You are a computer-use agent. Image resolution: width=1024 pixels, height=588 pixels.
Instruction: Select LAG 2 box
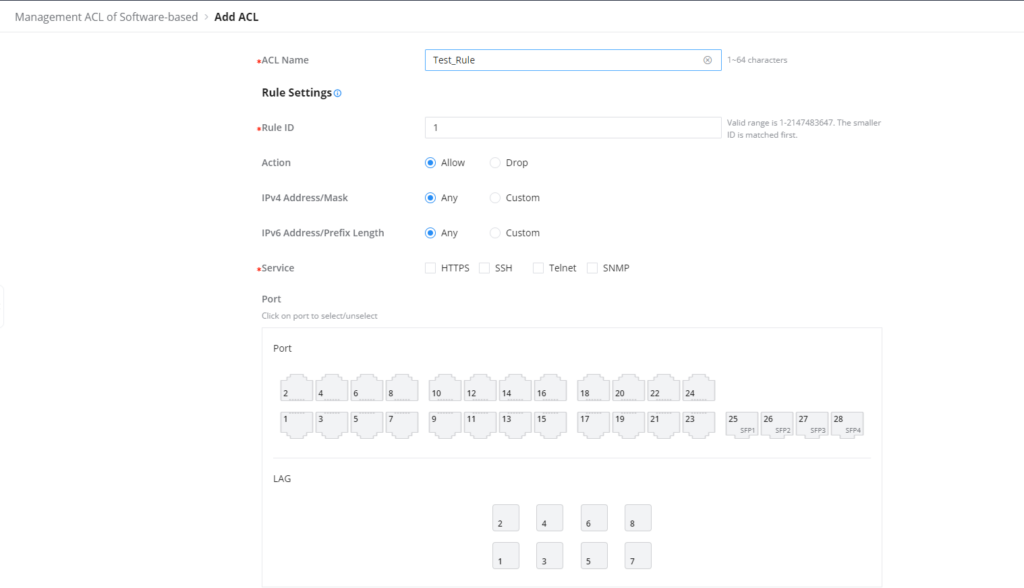[x=505, y=517]
